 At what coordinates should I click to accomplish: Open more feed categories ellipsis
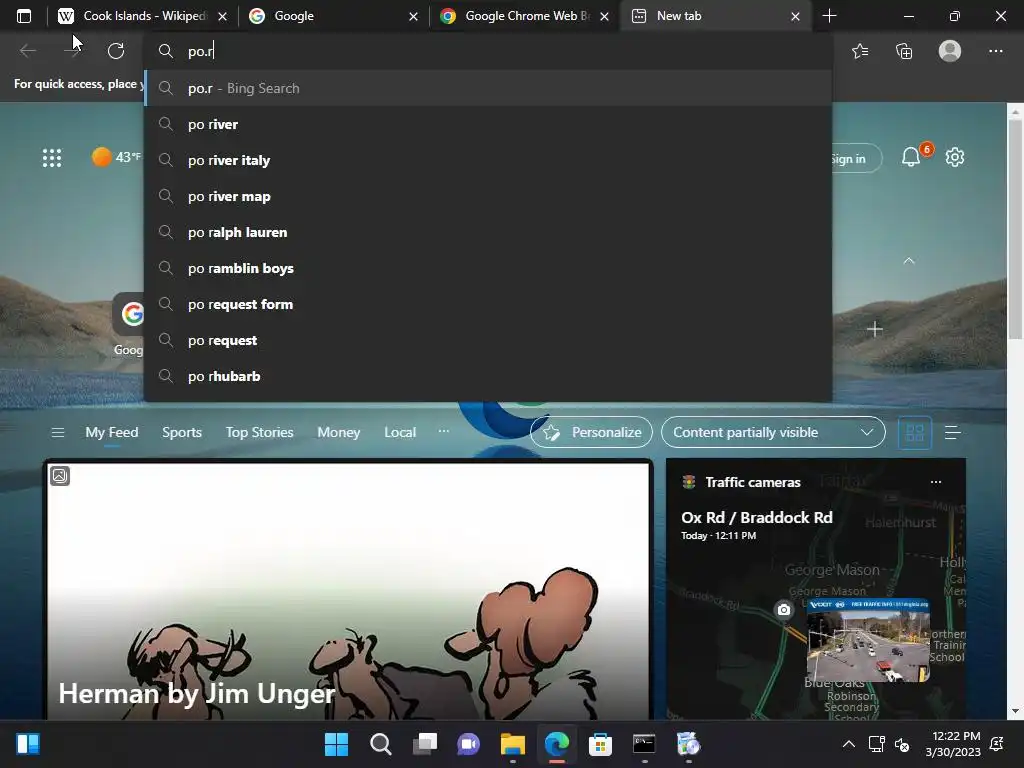pos(443,431)
